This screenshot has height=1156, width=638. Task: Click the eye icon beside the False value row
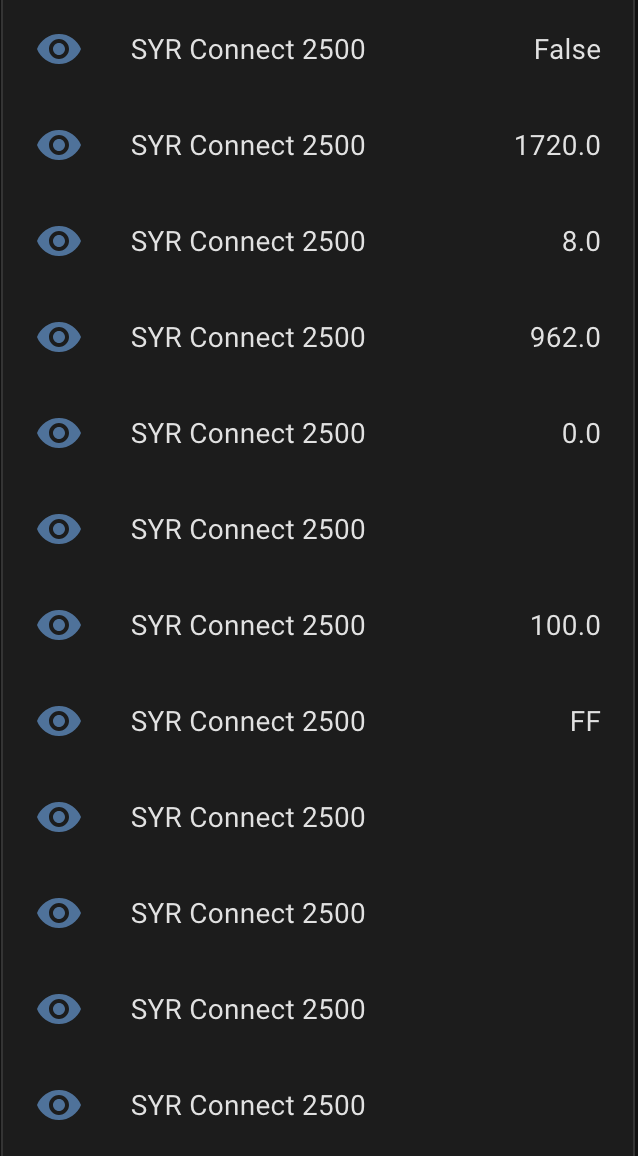pyautogui.click(x=59, y=49)
